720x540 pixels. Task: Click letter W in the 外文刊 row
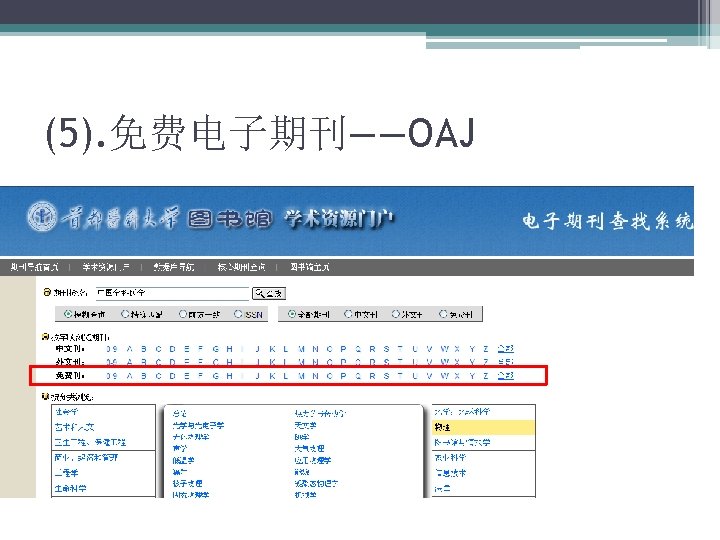point(444,362)
